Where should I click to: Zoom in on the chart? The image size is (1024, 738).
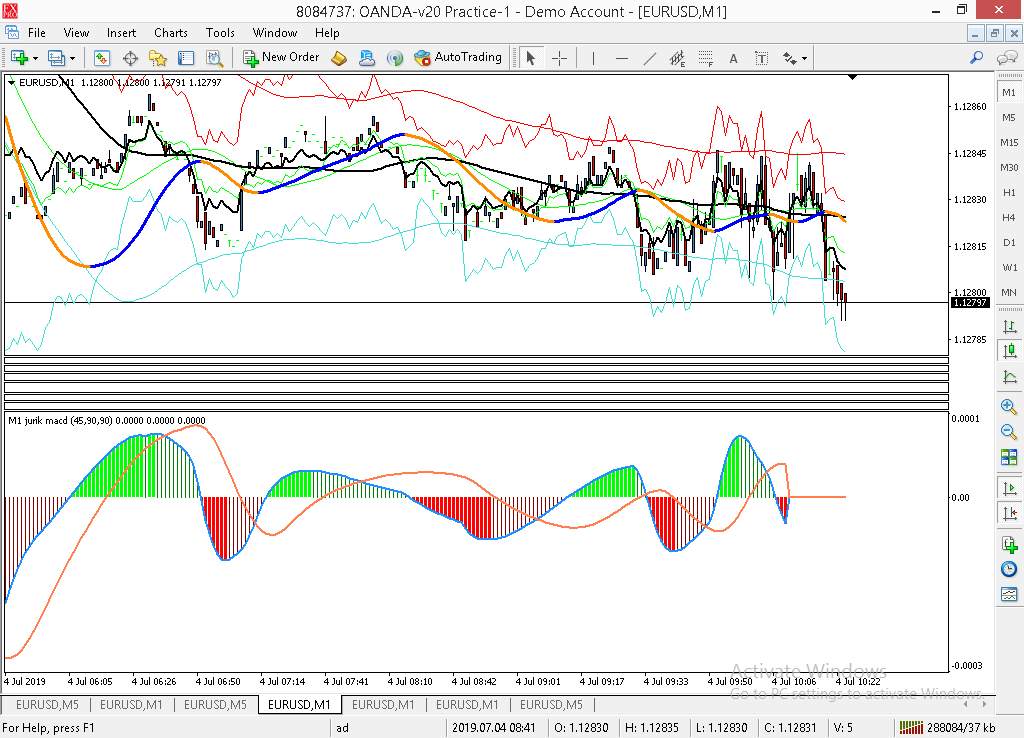click(1009, 407)
